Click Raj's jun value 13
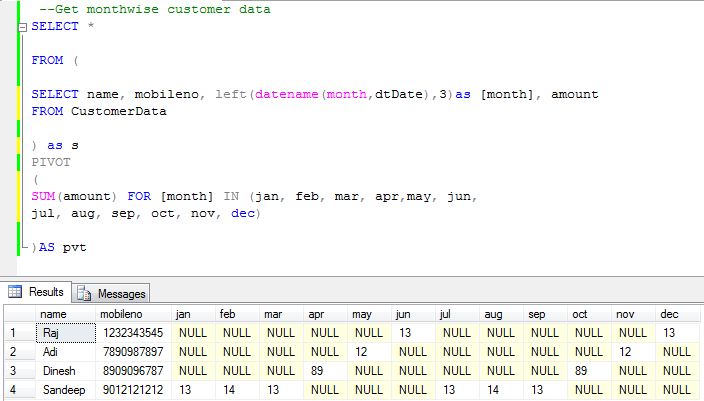 [413, 333]
